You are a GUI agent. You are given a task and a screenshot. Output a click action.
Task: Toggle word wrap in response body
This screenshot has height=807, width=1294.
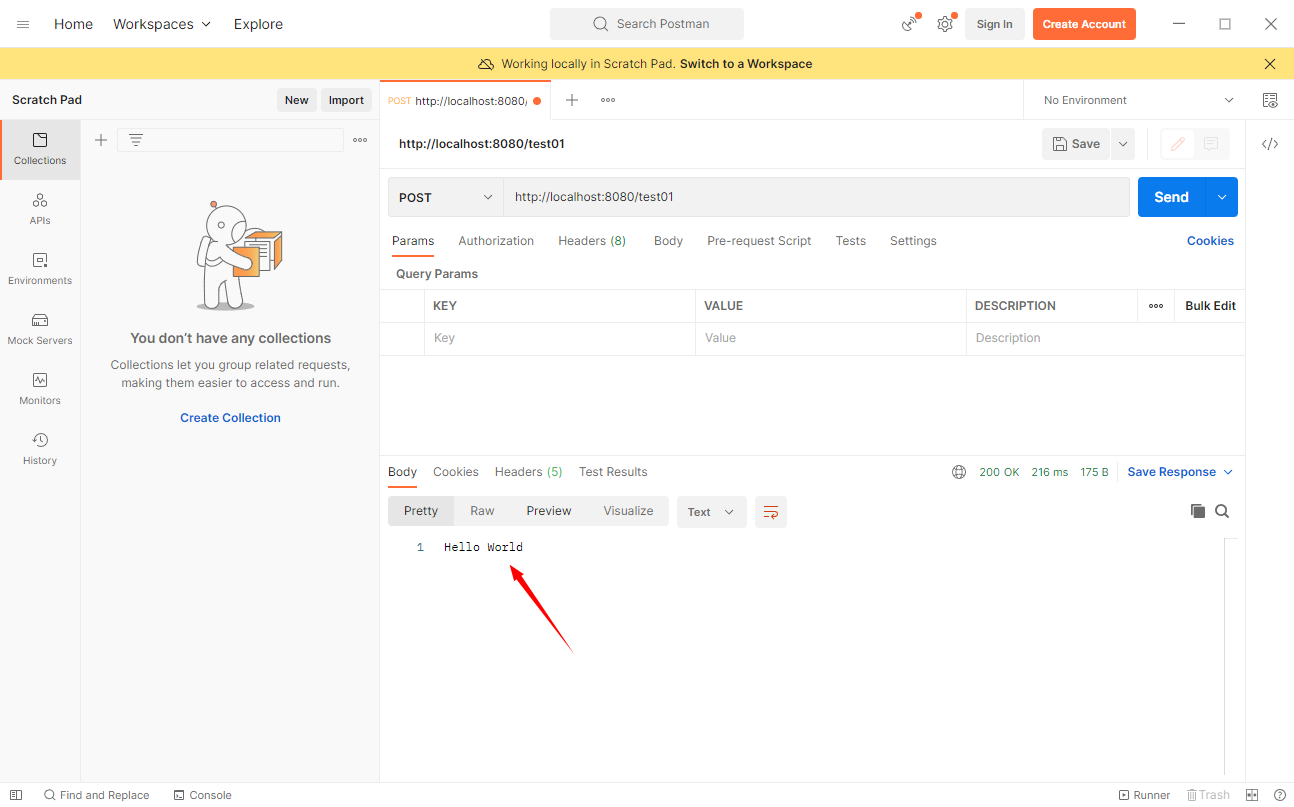(771, 512)
